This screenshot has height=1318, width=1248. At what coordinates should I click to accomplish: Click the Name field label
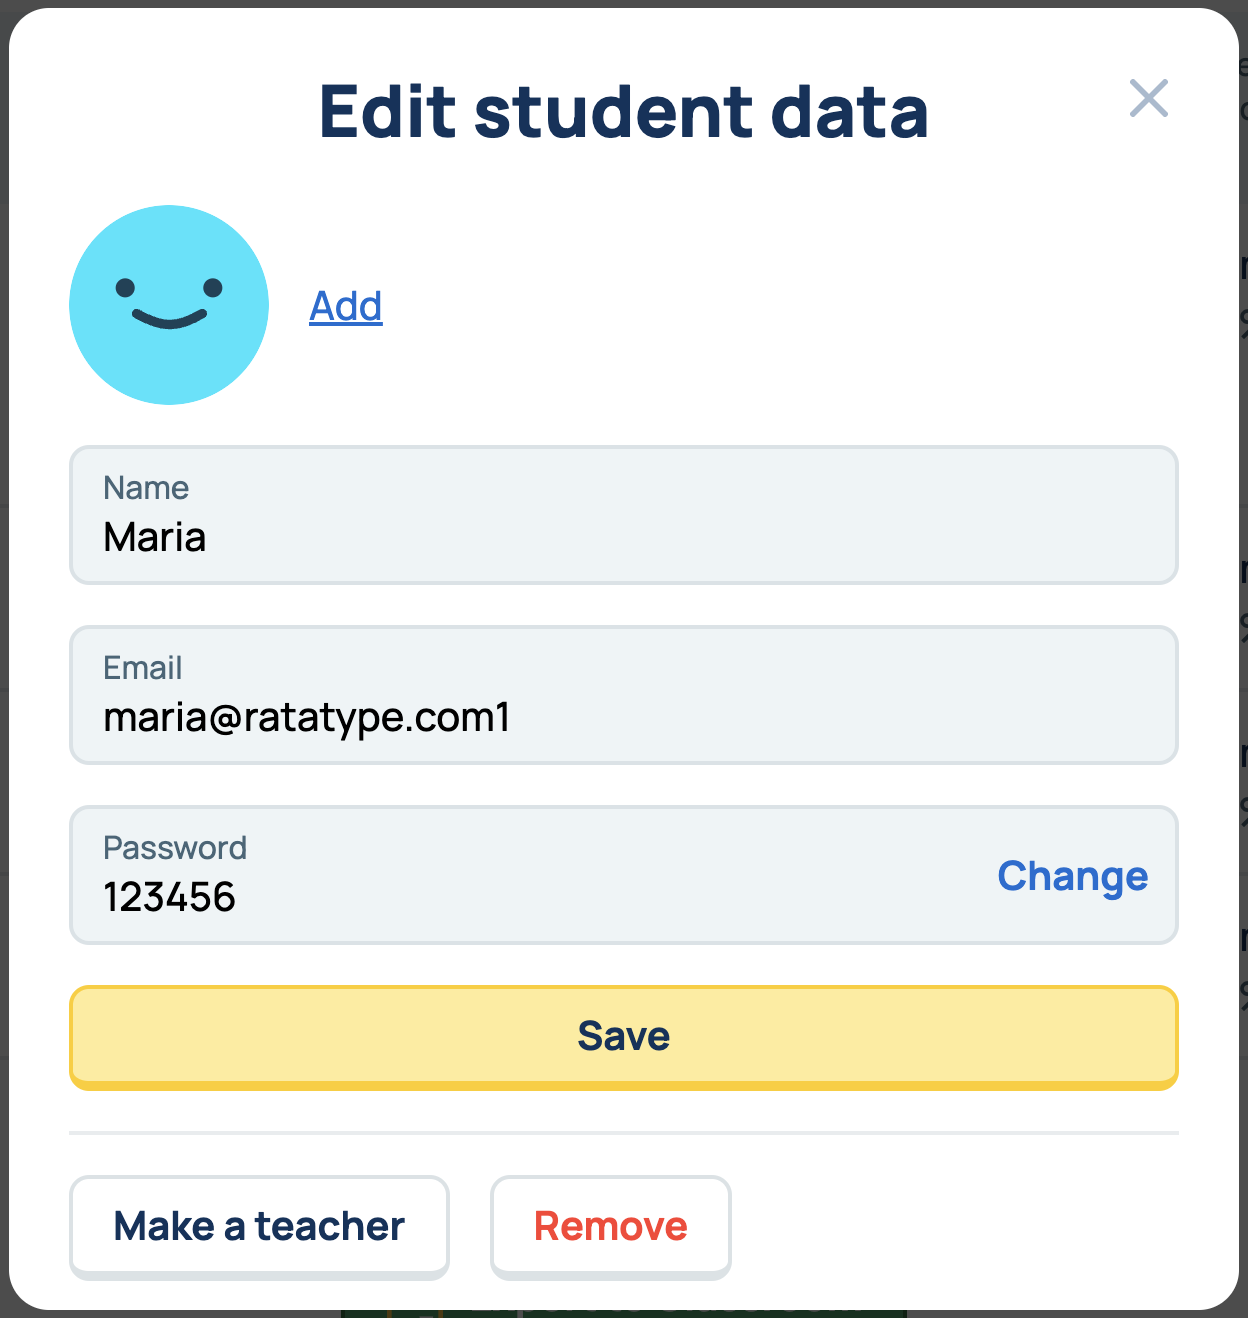coord(146,488)
